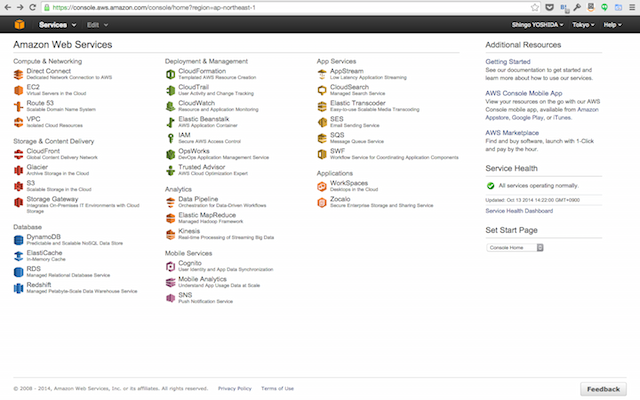Viewport: 640px width, 400px height.
Task: Open the Console Home start page dropdown
Action: tap(515, 247)
